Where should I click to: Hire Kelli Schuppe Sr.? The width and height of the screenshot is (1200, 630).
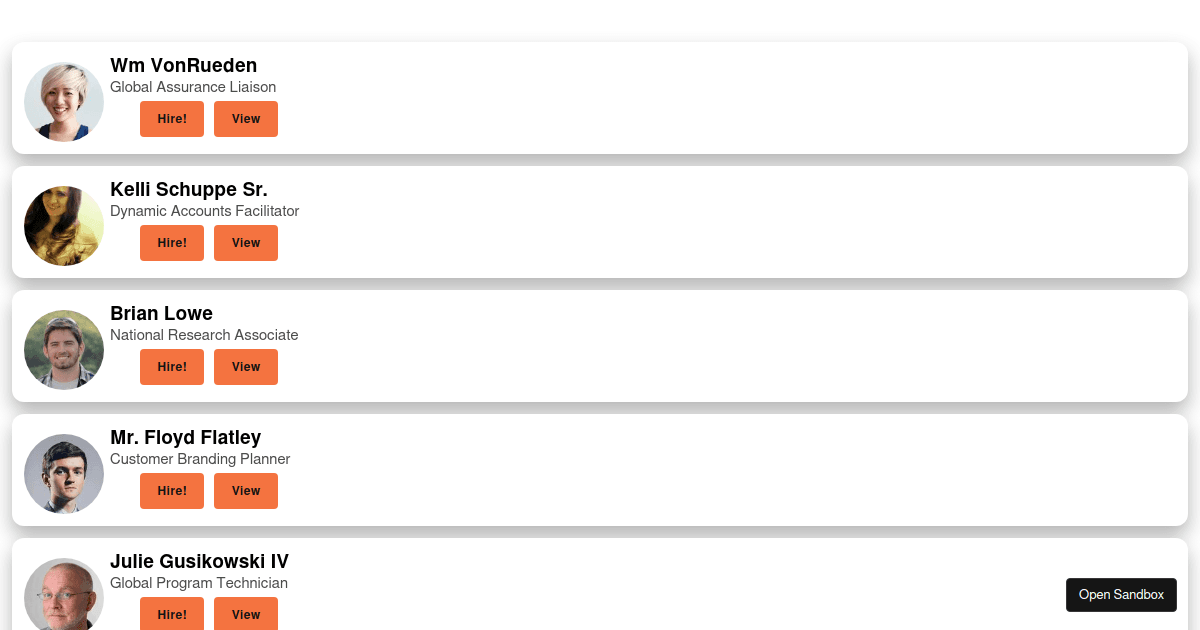pos(172,243)
